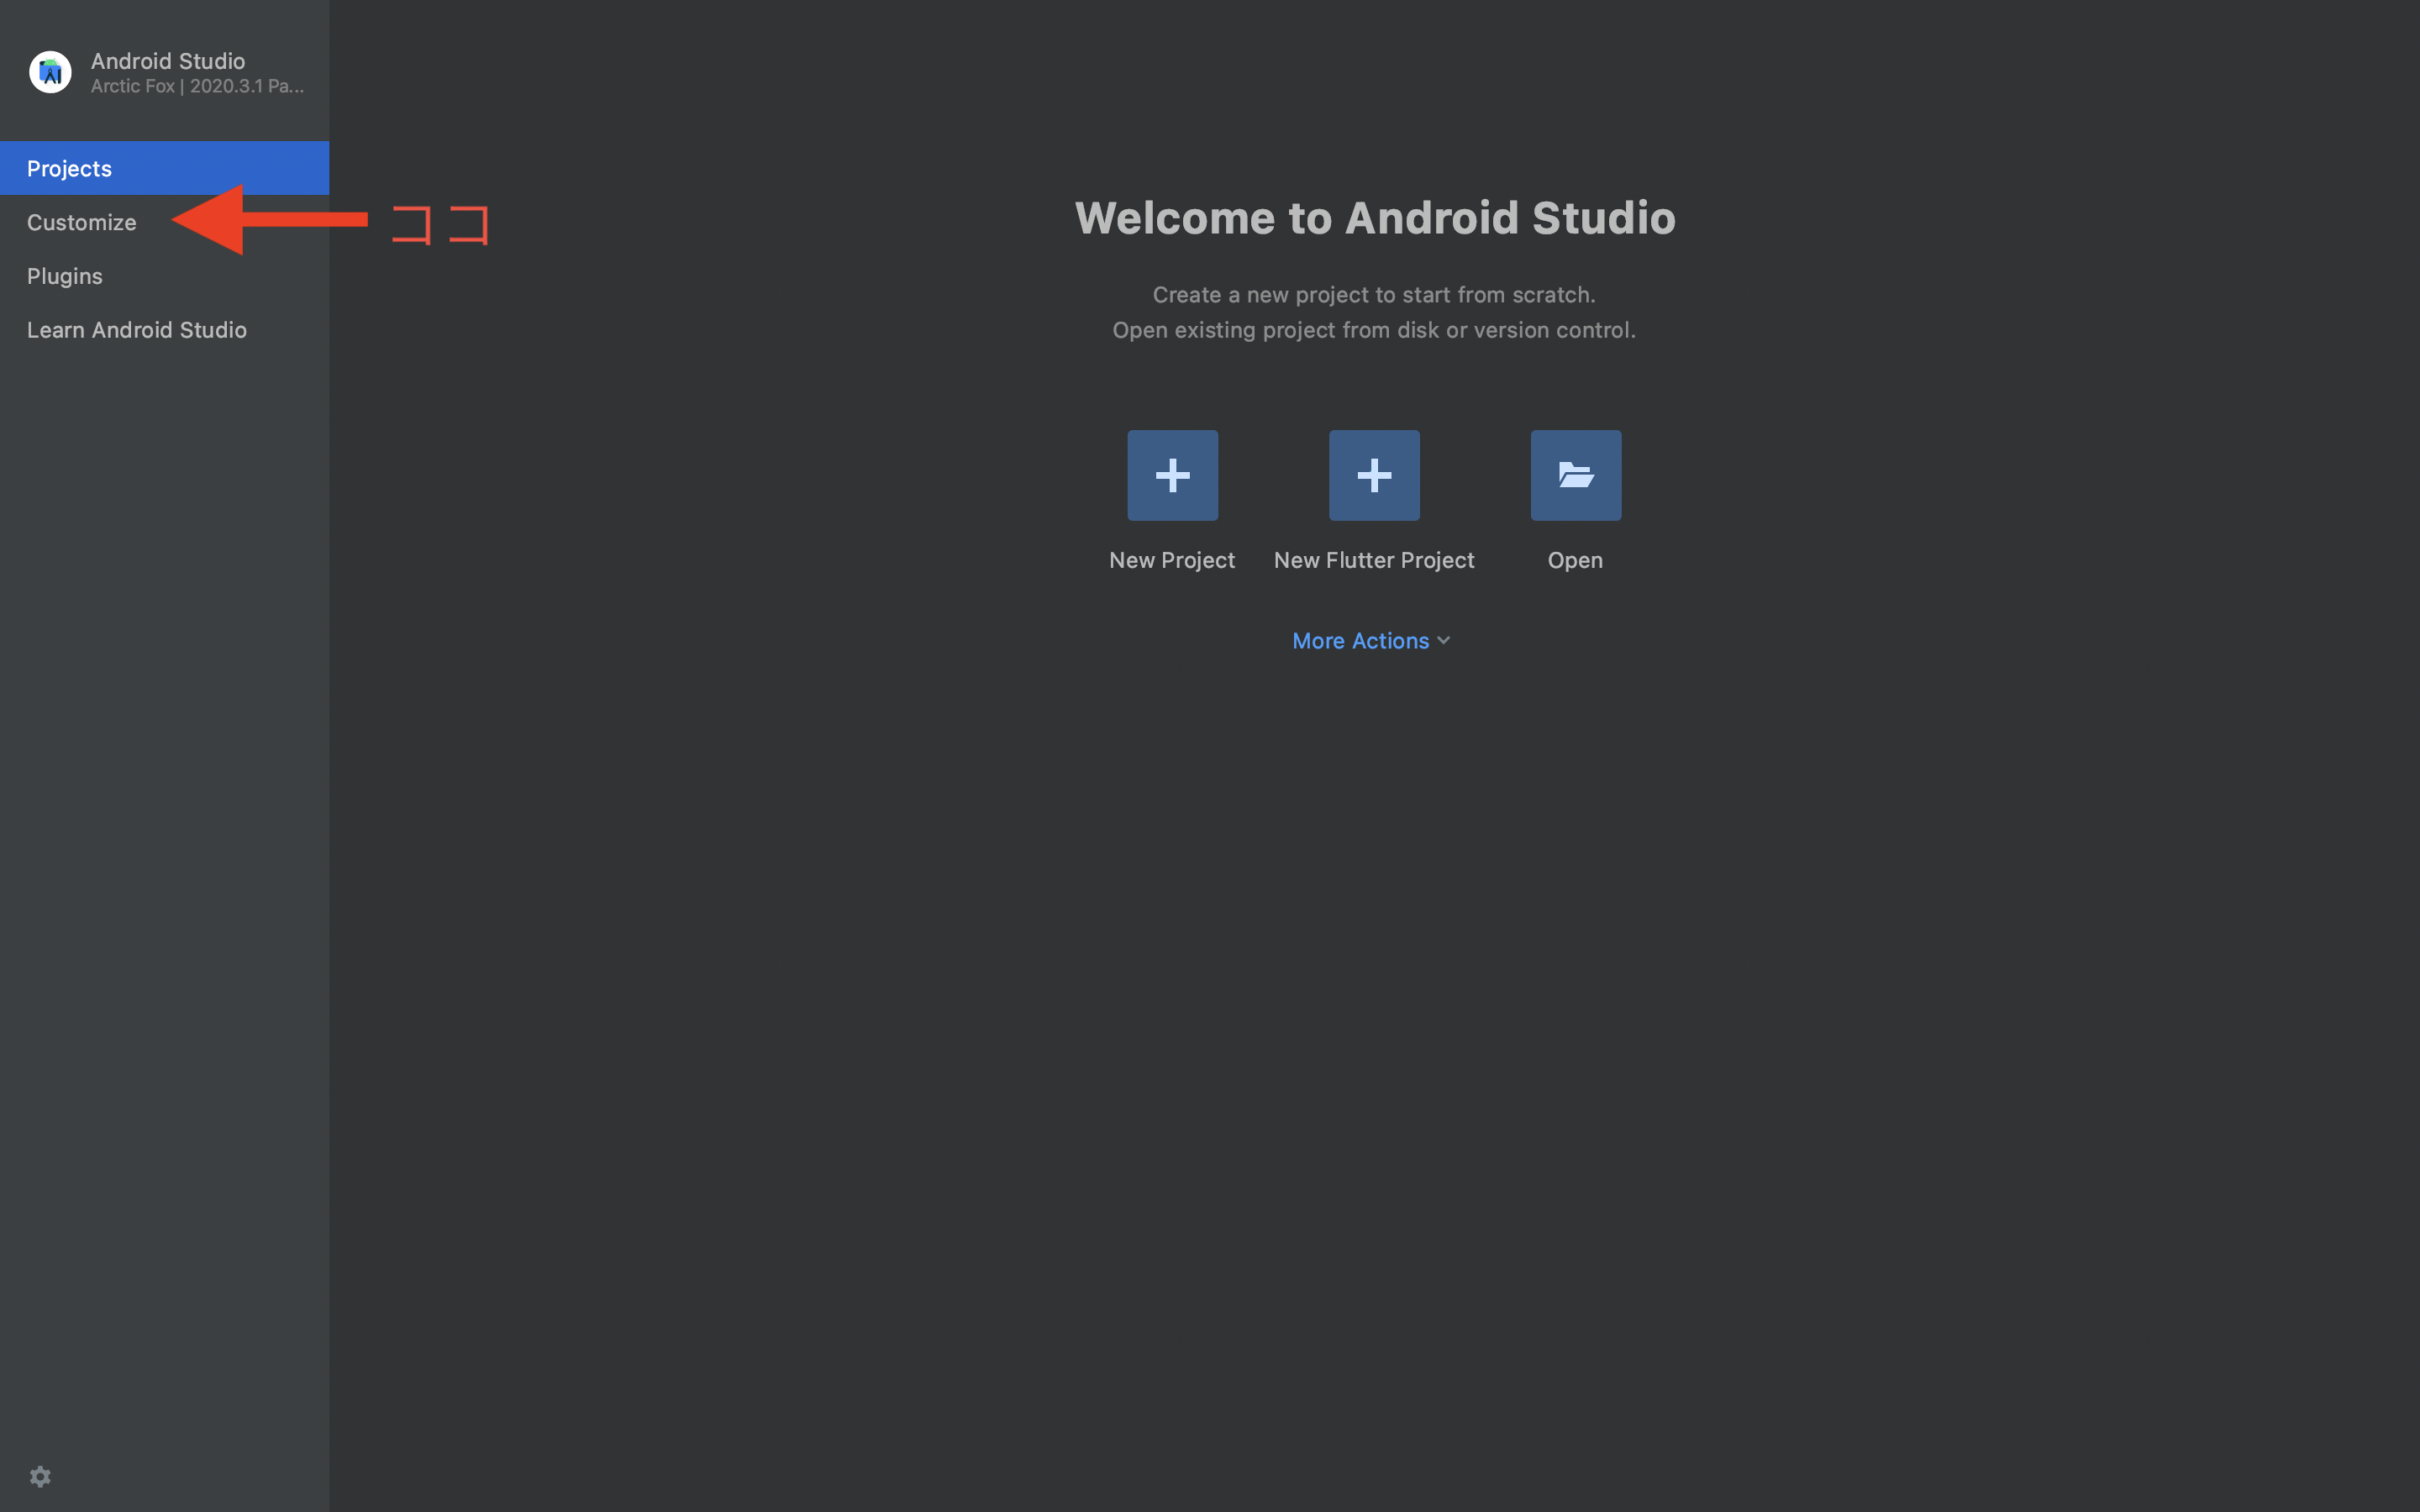Go to Learn Android Studio tab

(x=164, y=330)
